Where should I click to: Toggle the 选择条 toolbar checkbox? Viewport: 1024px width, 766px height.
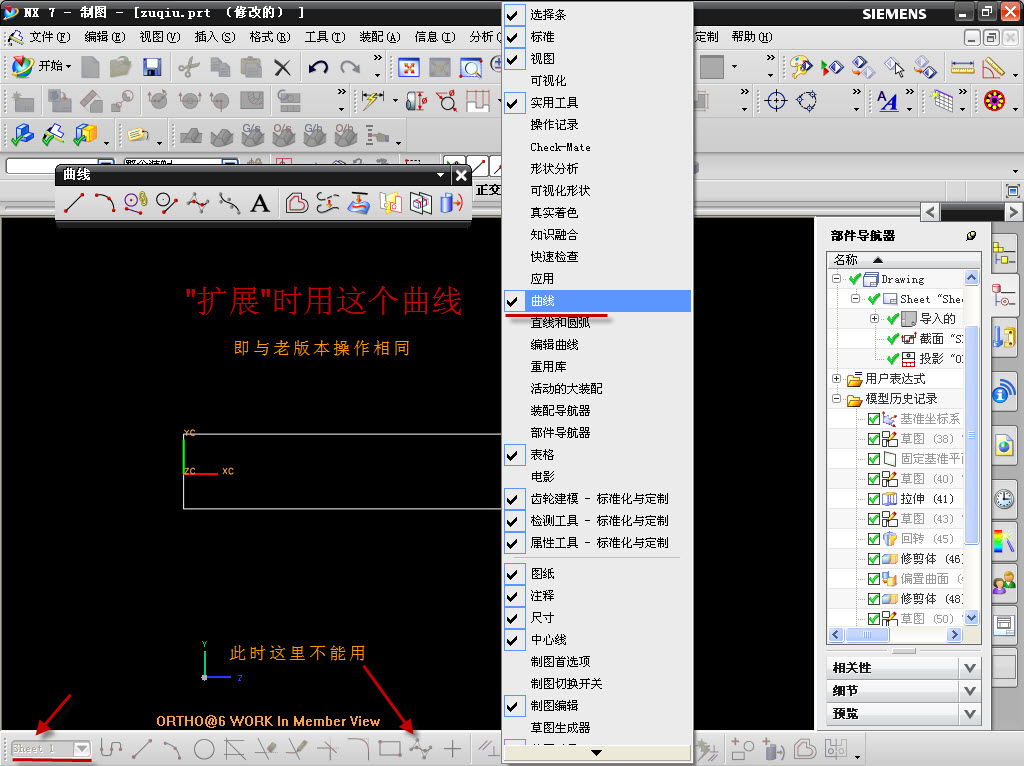513,14
